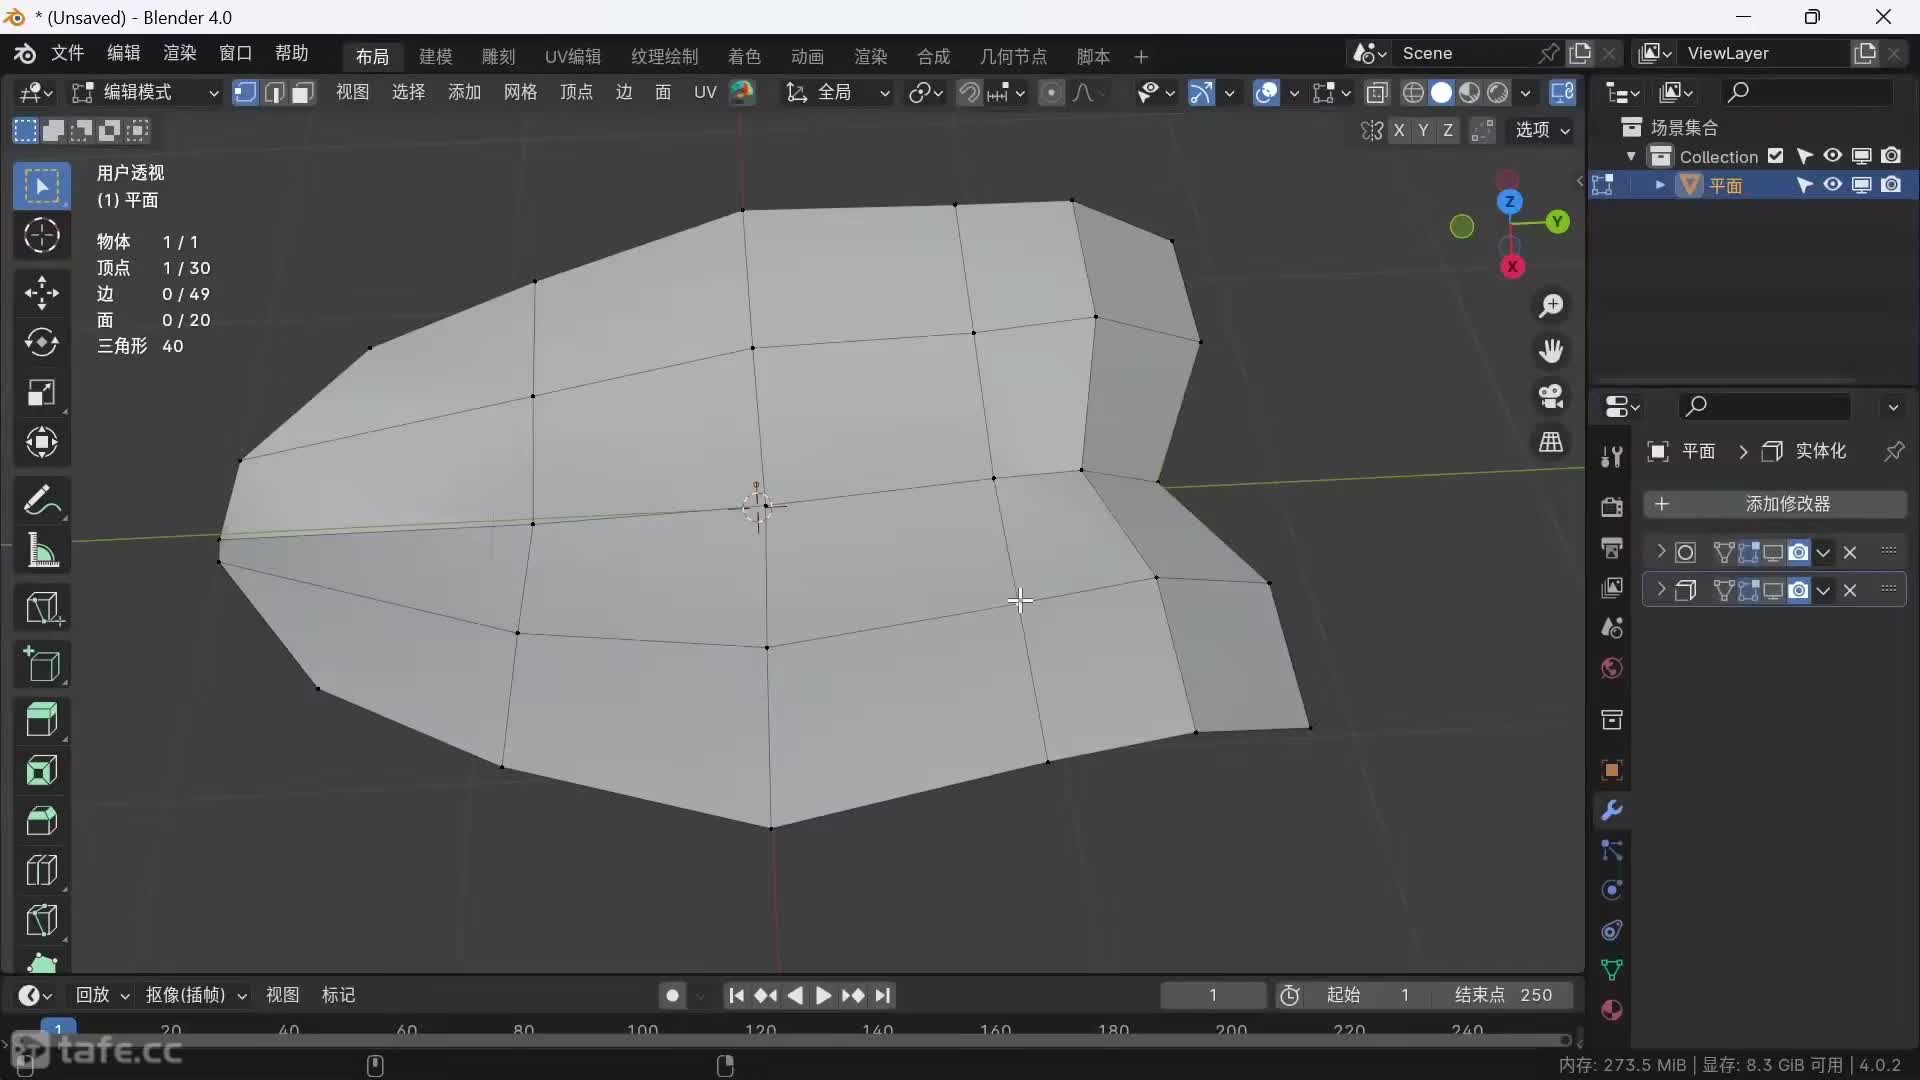Activate the Loop Cut tool
1920x1080 pixels.
click(41, 870)
